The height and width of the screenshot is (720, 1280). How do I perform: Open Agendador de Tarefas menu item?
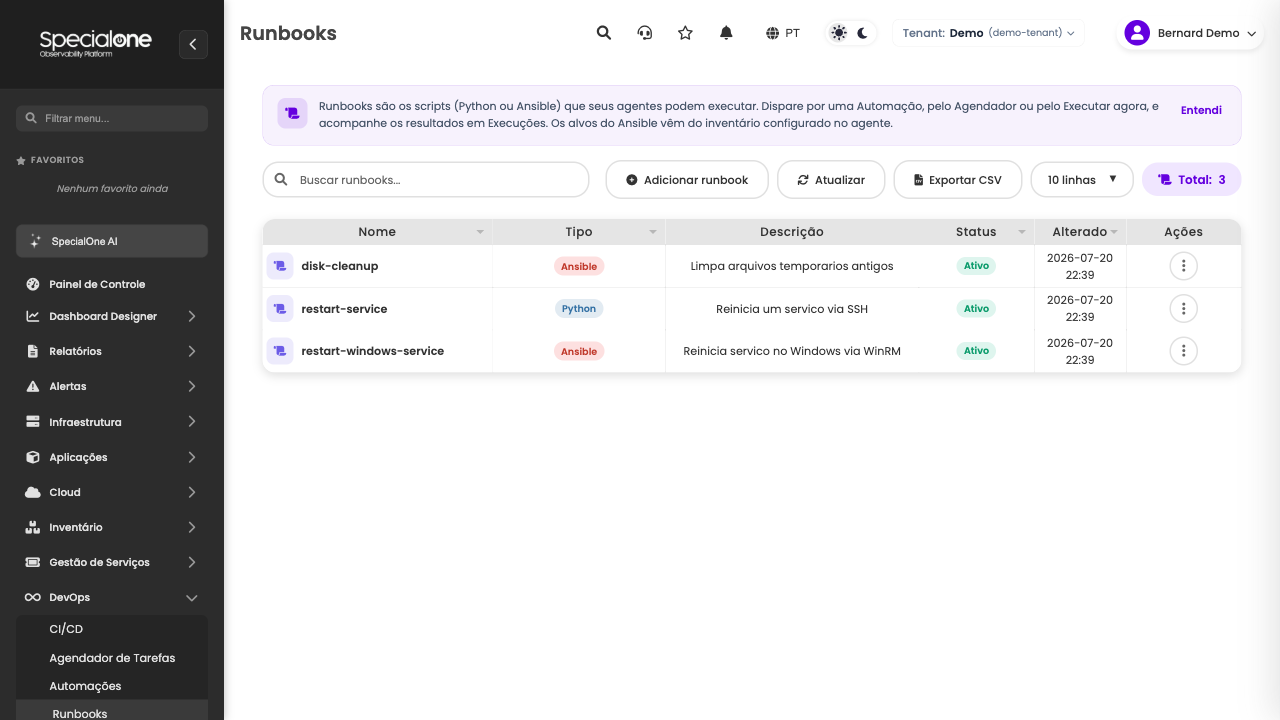click(x=112, y=658)
